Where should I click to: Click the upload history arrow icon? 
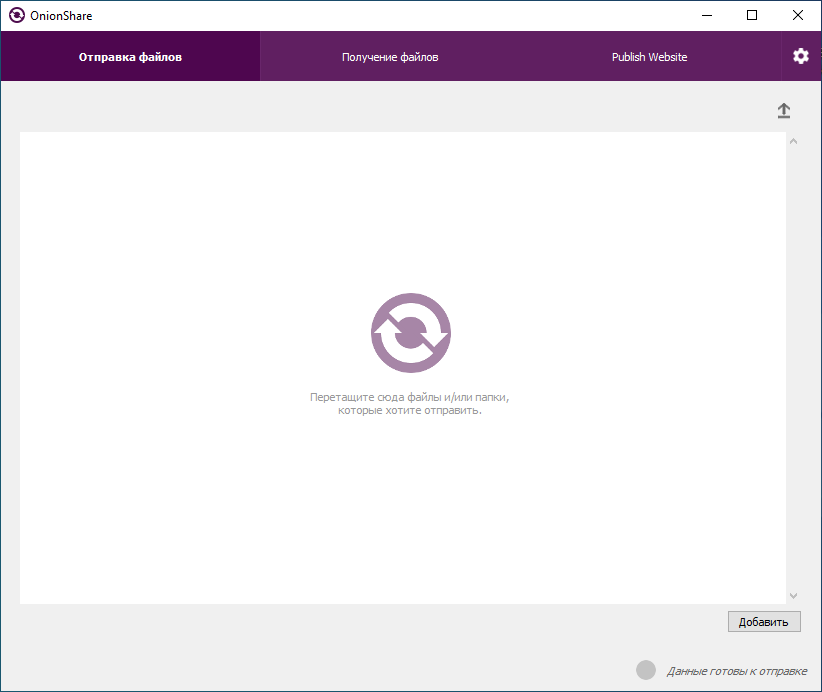pos(784,111)
